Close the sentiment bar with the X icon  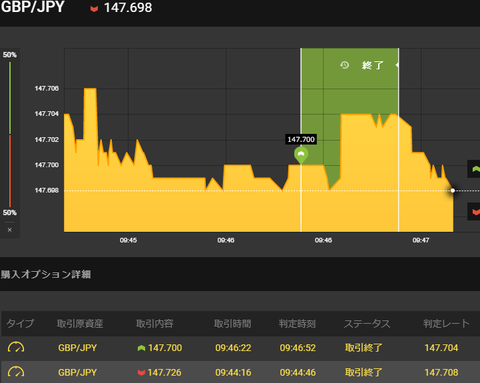click(10, 230)
